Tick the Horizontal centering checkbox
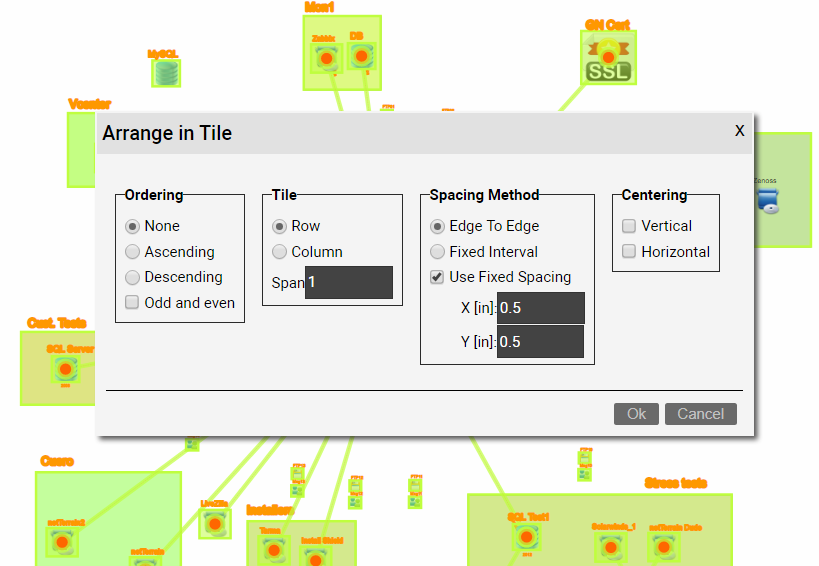 629,252
